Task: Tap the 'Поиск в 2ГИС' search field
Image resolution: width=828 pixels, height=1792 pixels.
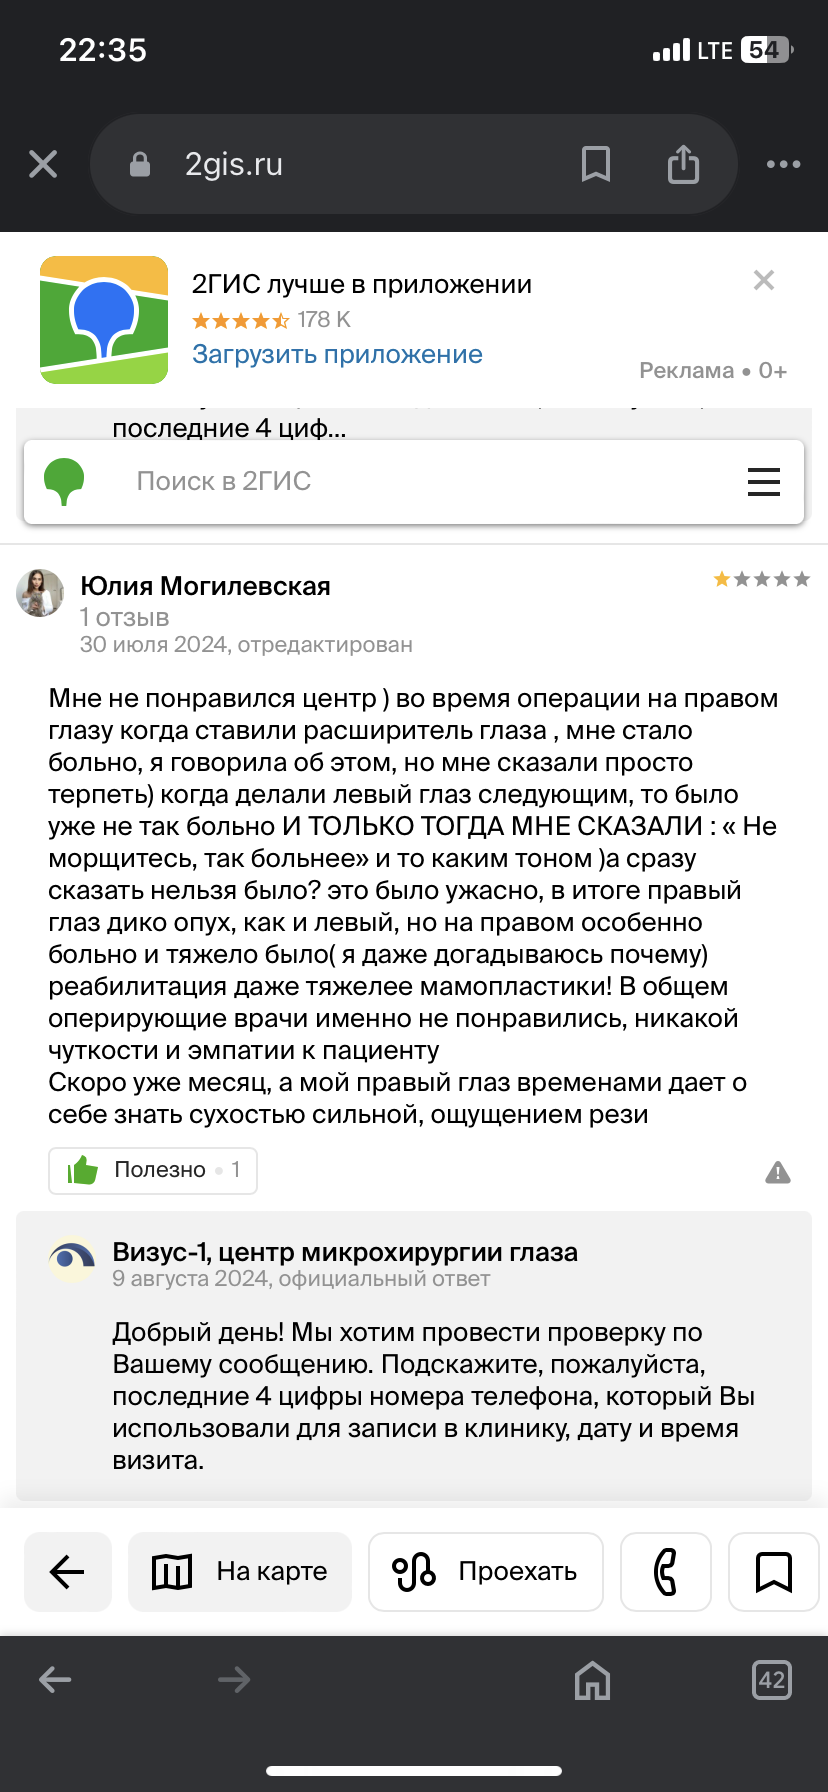Action: 400,482
